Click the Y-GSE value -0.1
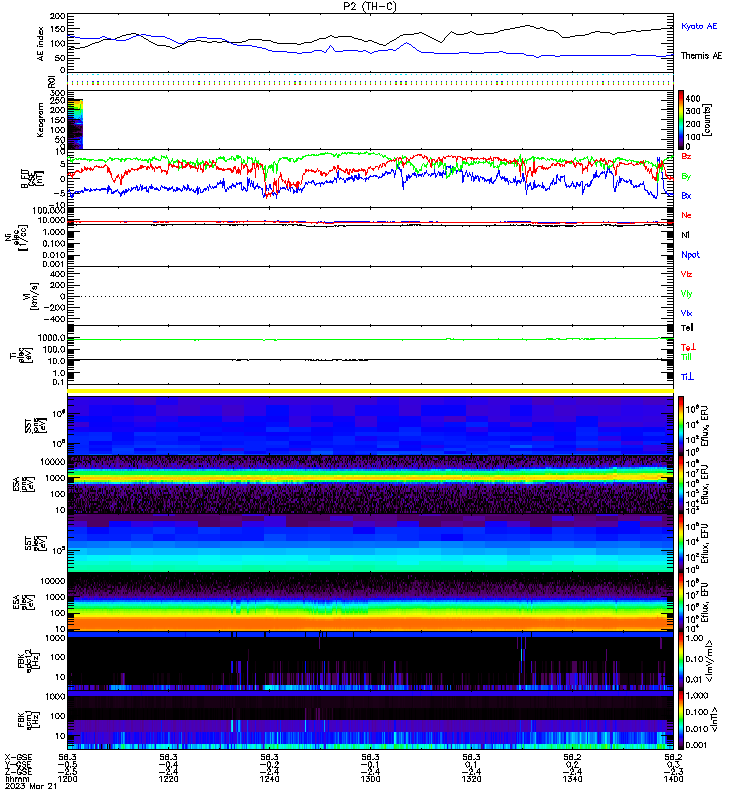Image resolution: width=750 pixels, height=800 pixels. pyautogui.click(x=370, y=765)
